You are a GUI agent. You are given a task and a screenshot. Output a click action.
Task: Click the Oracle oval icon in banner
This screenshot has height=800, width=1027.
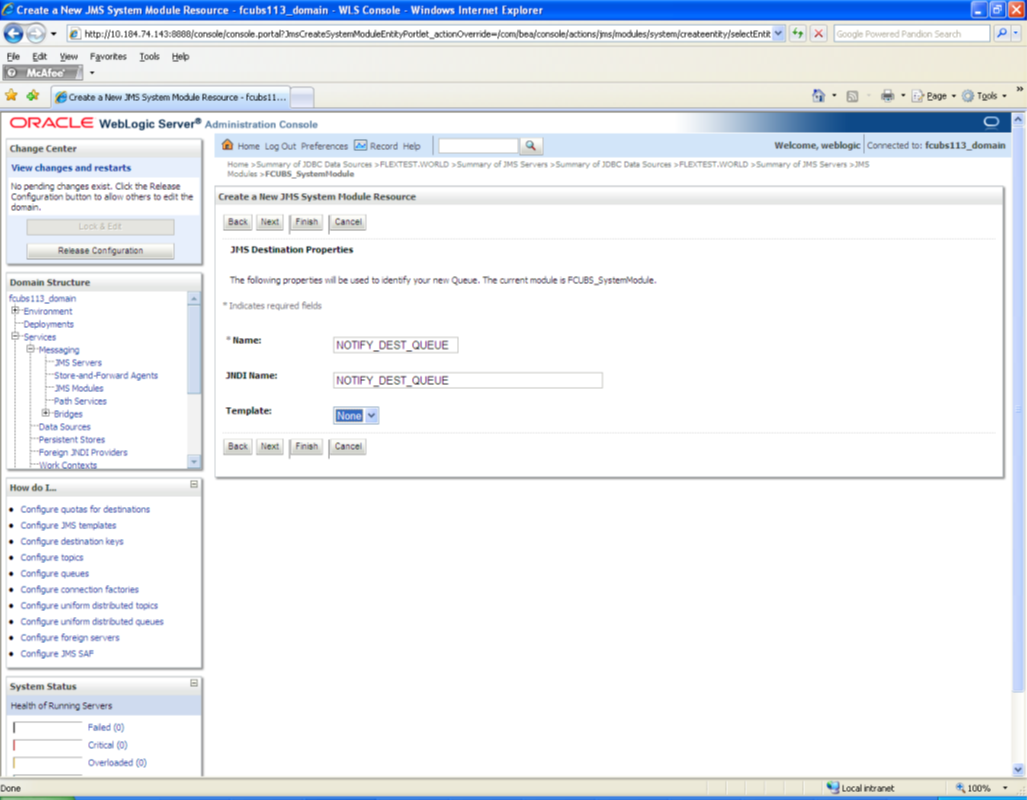coord(991,122)
